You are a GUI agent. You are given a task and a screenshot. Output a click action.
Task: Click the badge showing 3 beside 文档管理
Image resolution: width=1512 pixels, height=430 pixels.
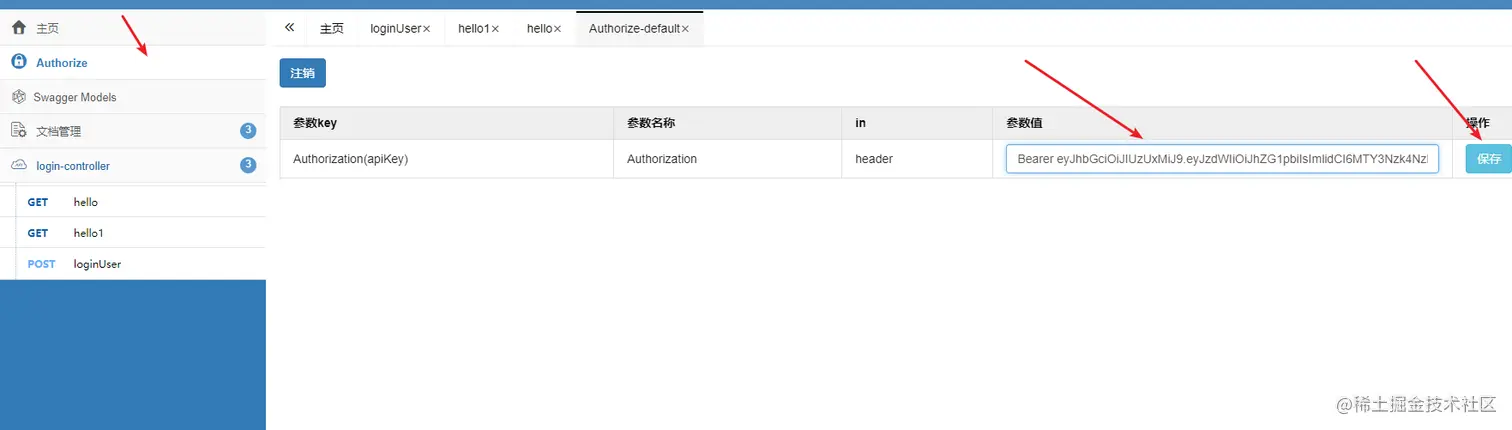[248, 131]
